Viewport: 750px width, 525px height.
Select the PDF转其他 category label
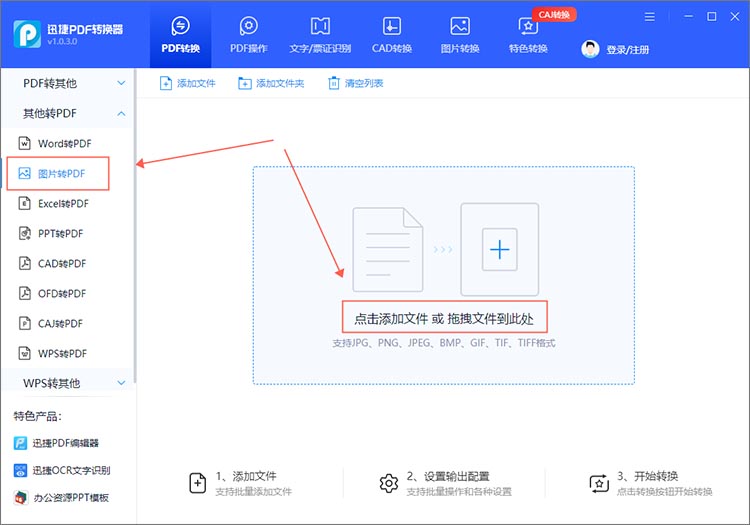pos(50,83)
